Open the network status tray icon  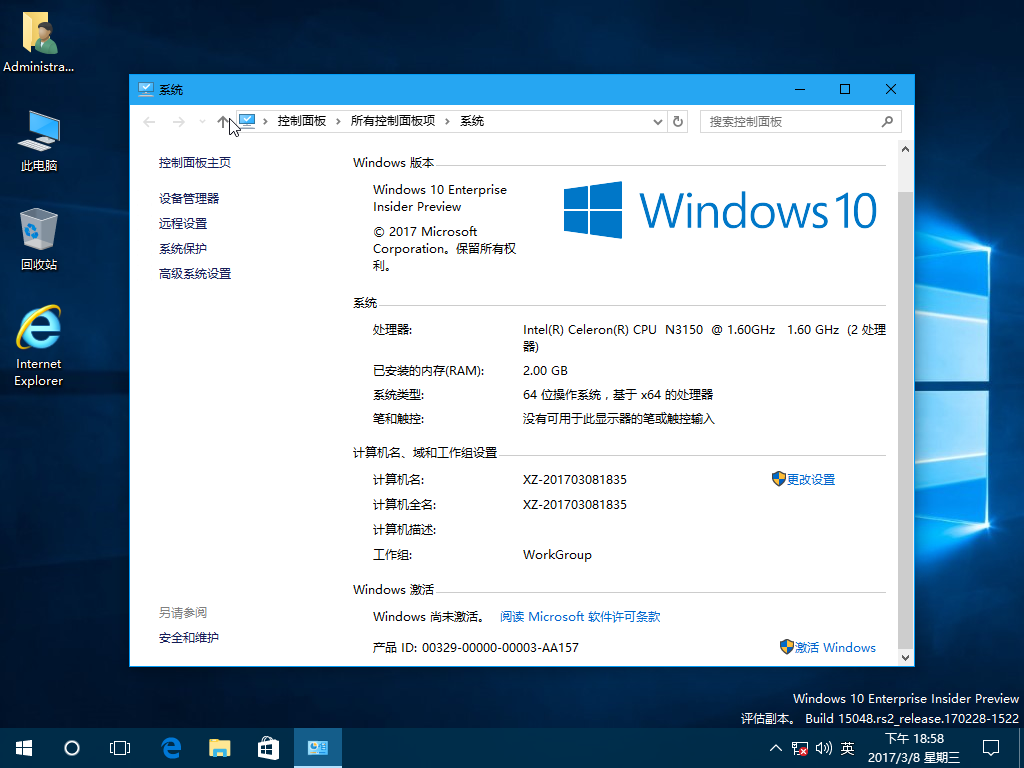pyautogui.click(x=799, y=748)
